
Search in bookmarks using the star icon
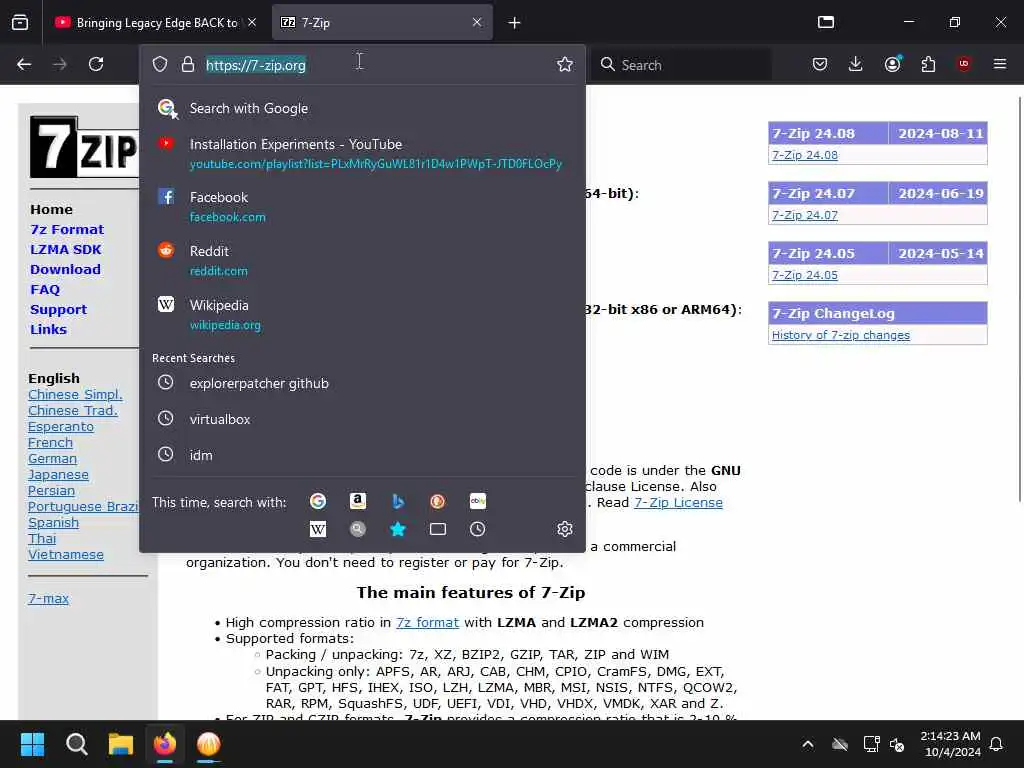(x=398, y=529)
